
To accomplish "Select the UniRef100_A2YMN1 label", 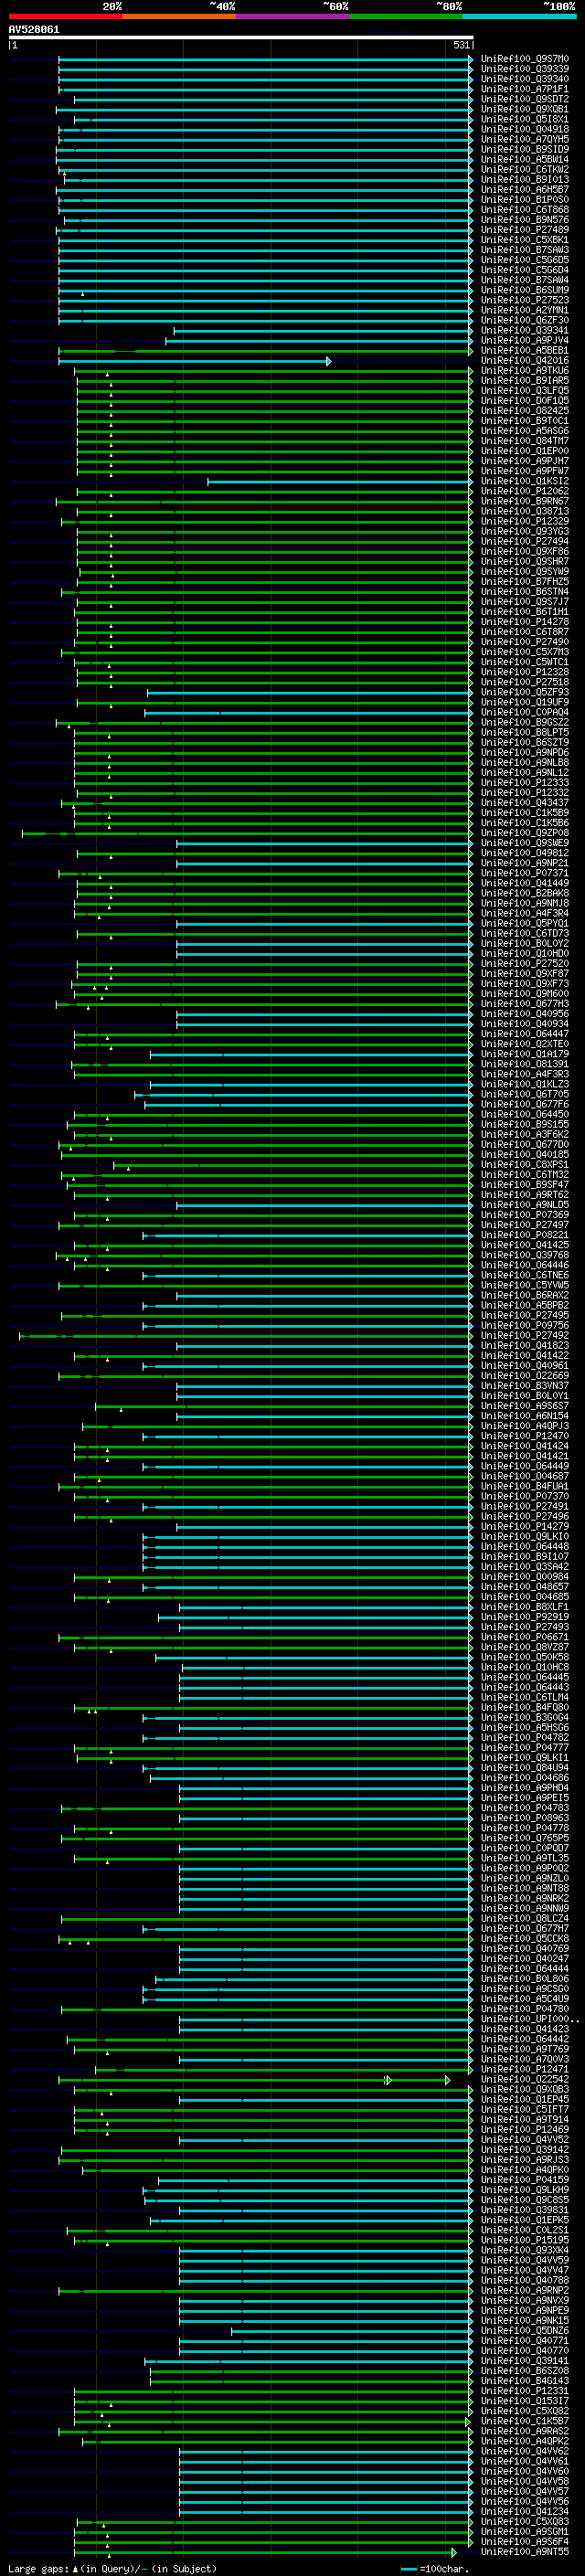I will pyautogui.click(x=525, y=310).
